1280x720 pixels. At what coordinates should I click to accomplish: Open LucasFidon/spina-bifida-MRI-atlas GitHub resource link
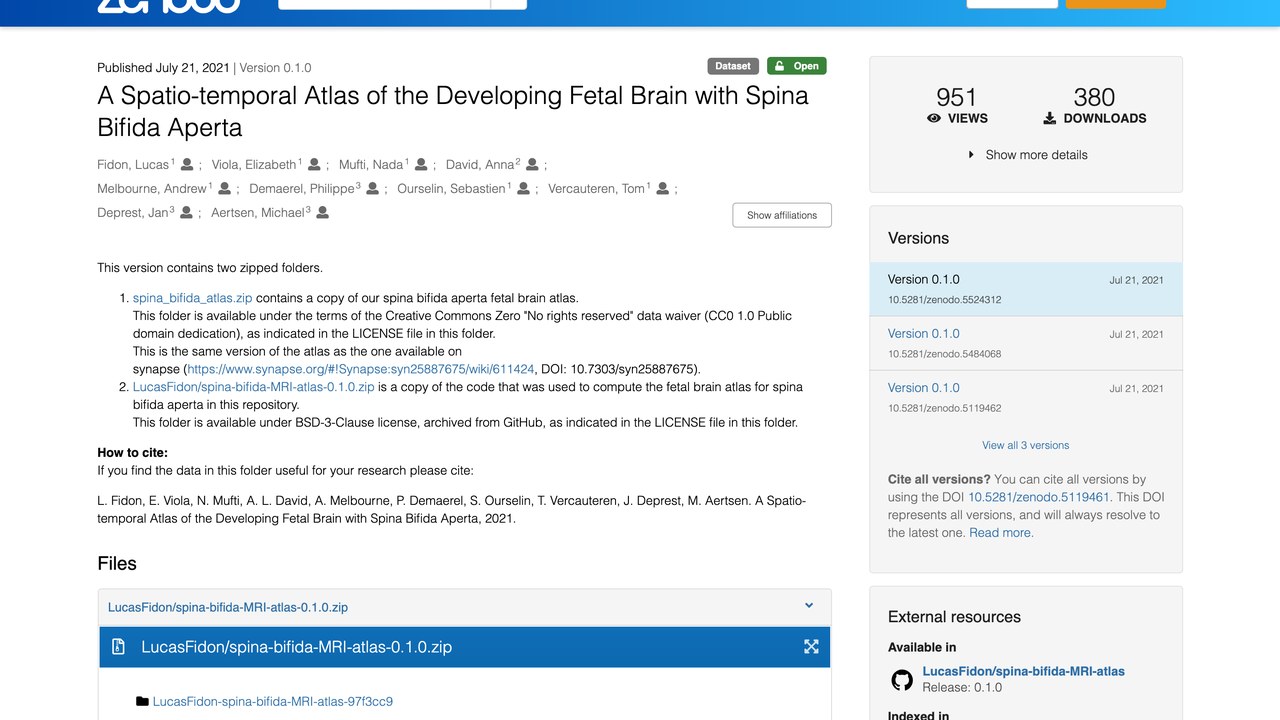(x=1023, y=672)
